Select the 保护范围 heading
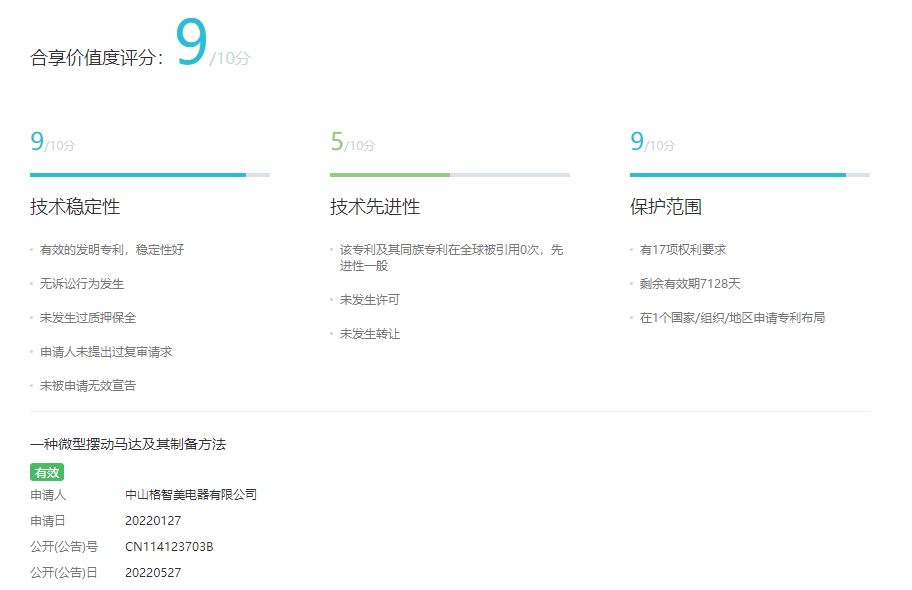Image resolution: width=912 pixels, height=590 pixels. pyautogui.click(x=665, y=207)
